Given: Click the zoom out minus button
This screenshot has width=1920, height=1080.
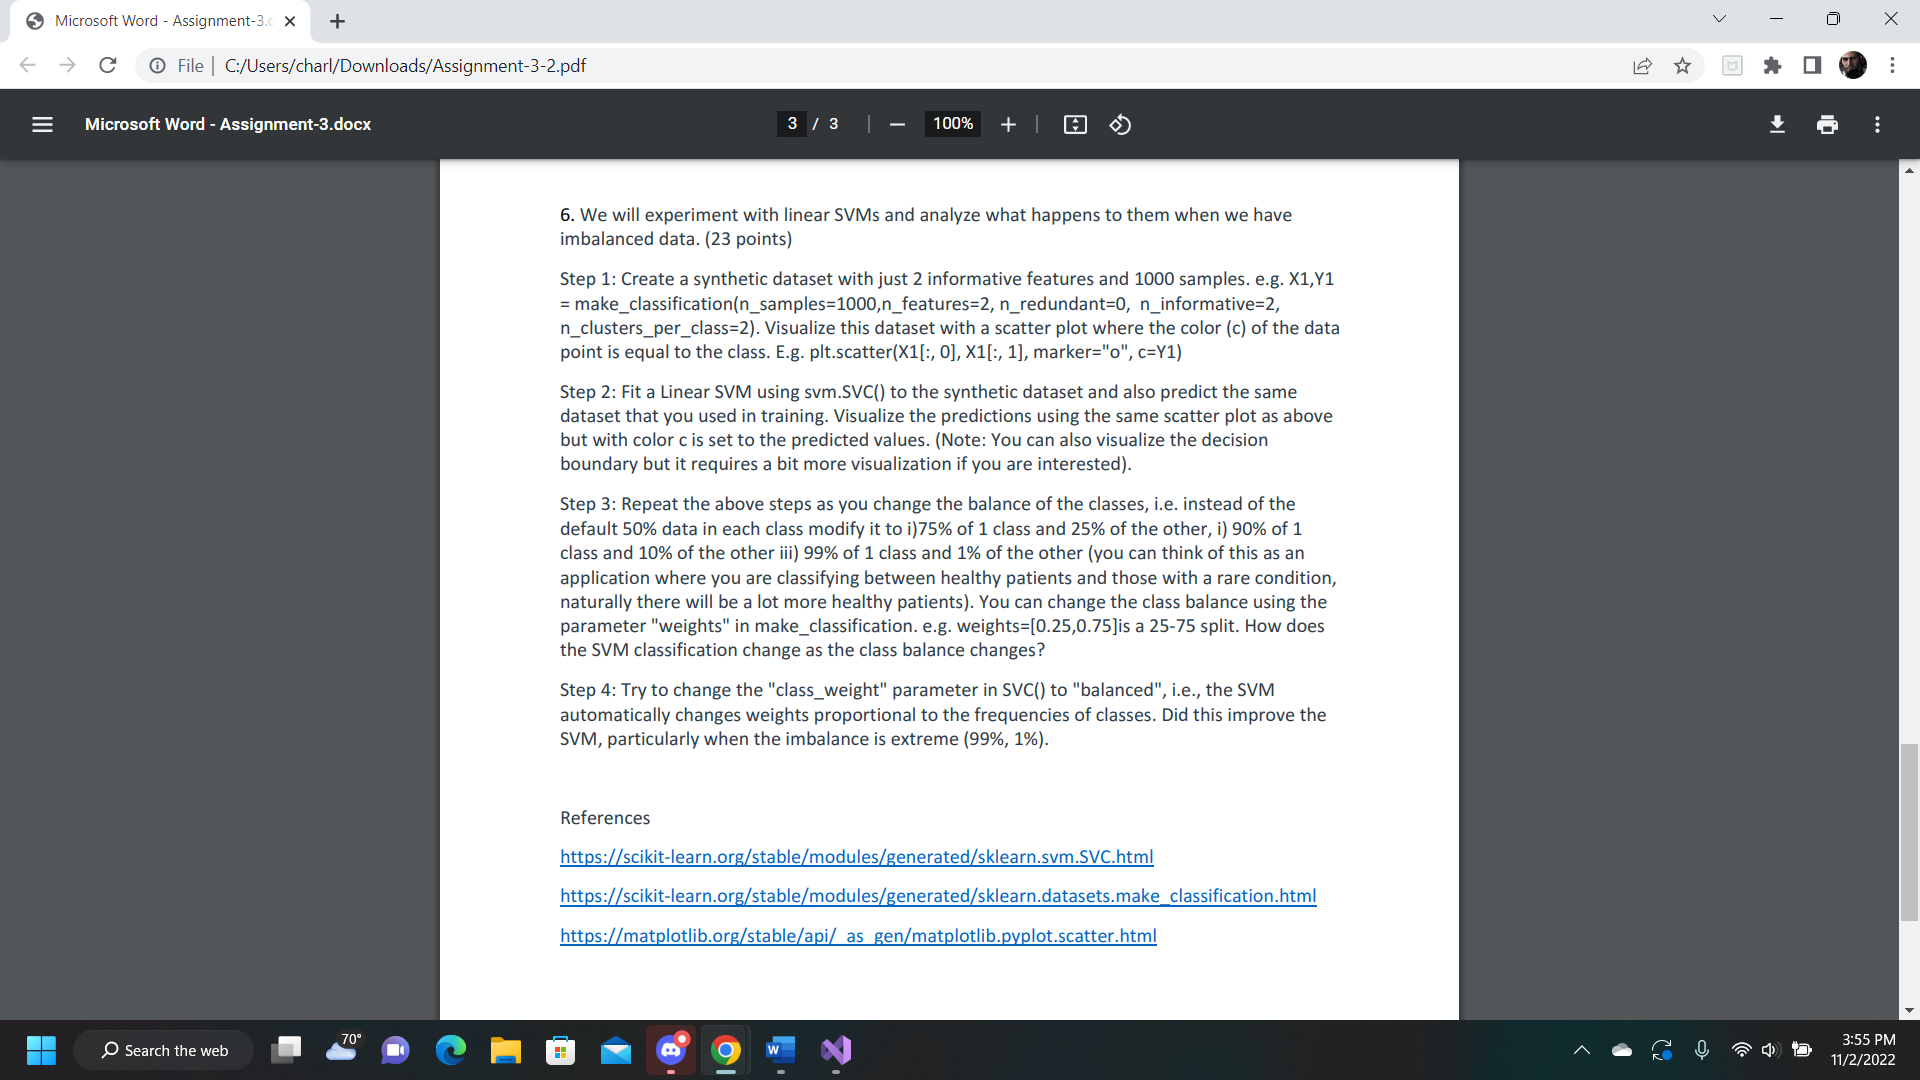Looking at the screenshot, I should 897,124.
